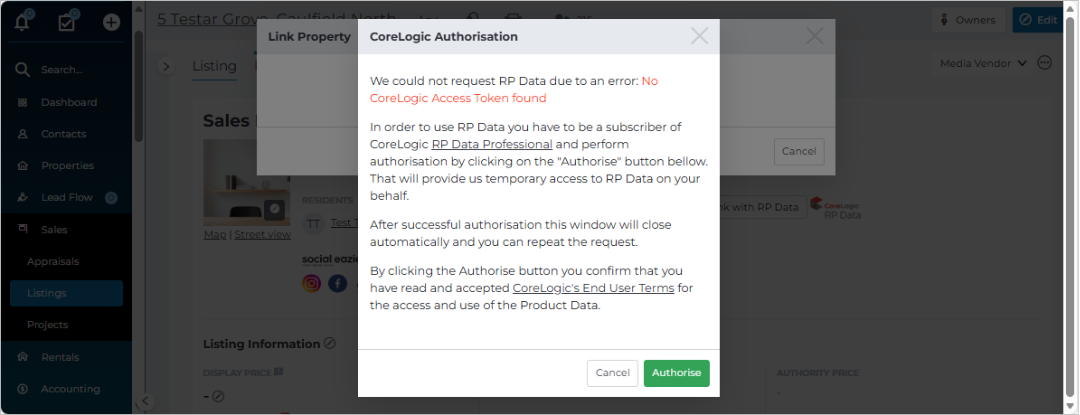Expand the side panel chevron arrow
This screenshot has height=415, width=1080.
(x=165, y=66)
